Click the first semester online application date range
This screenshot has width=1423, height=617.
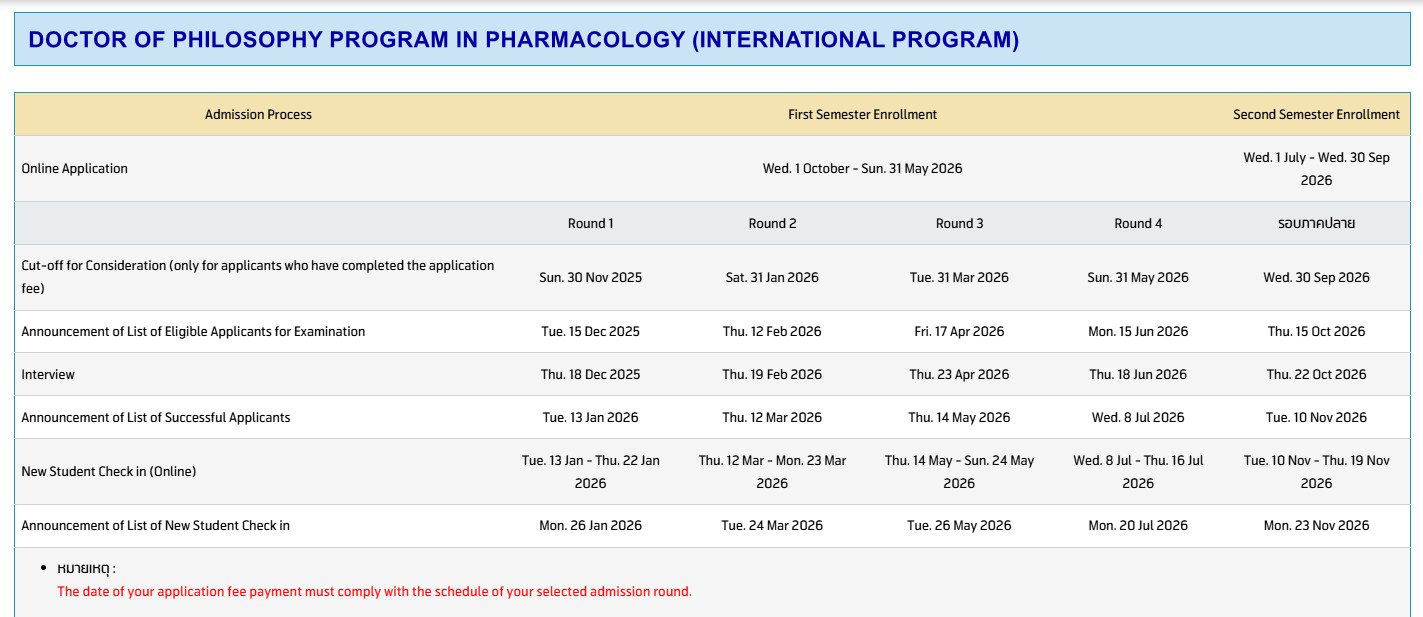pyautogui.click(x=862, y=169)
